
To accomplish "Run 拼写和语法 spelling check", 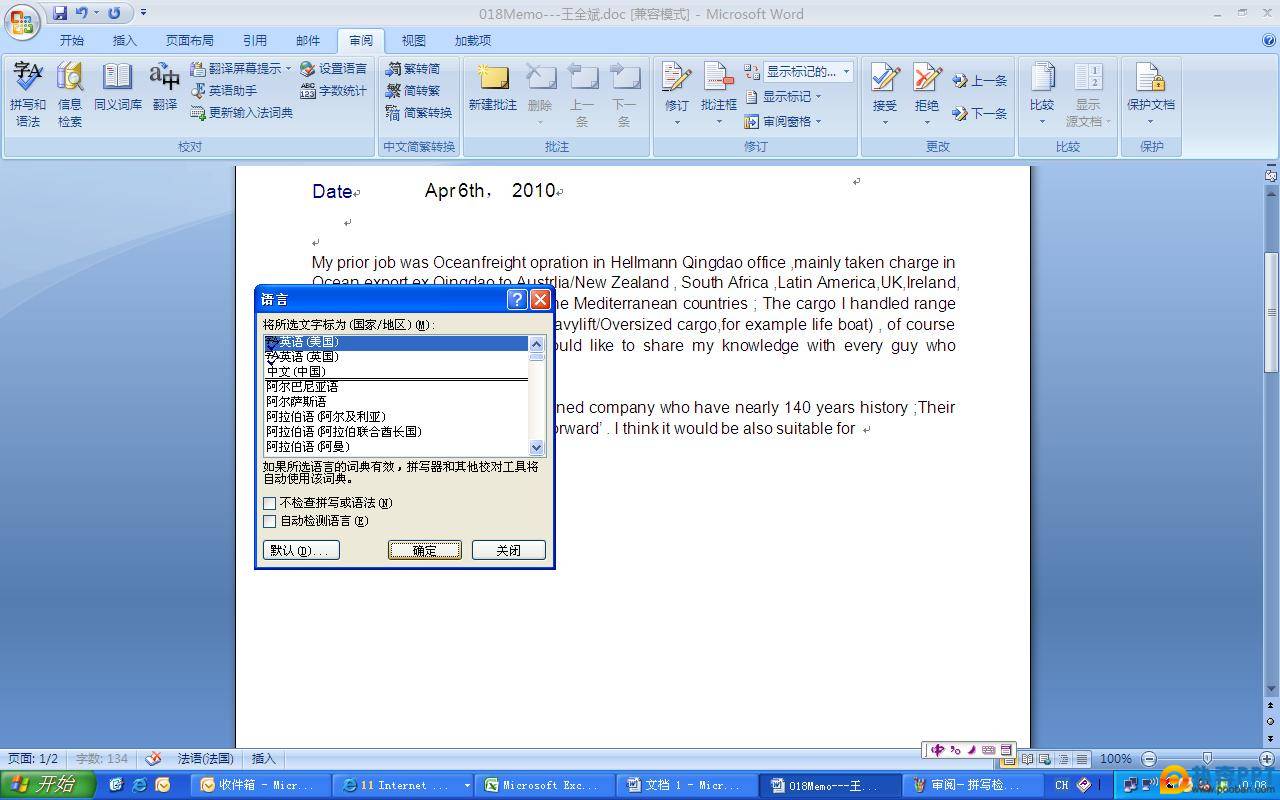I will pyautogui.click(x=28, y=95).
